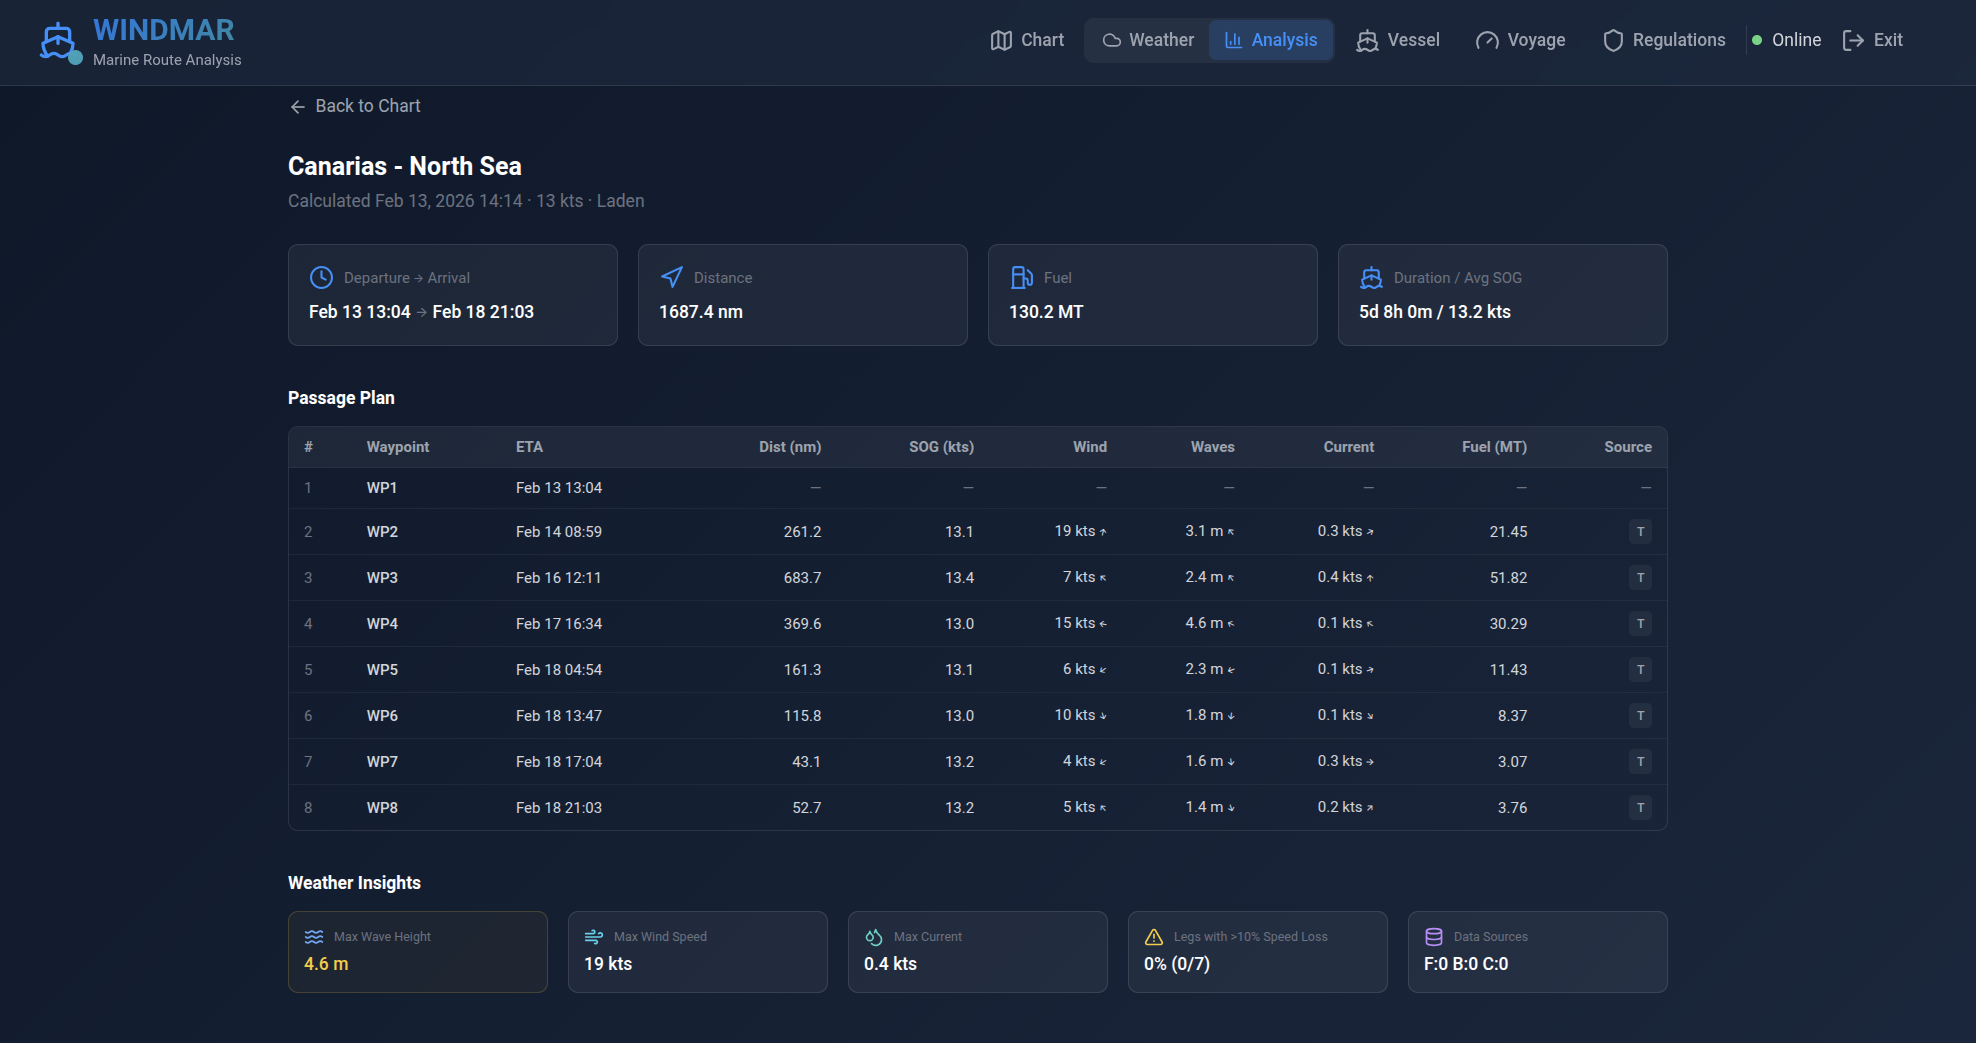Go Back to Chart
This screenshot has height=1043, width=1976.
355,106
